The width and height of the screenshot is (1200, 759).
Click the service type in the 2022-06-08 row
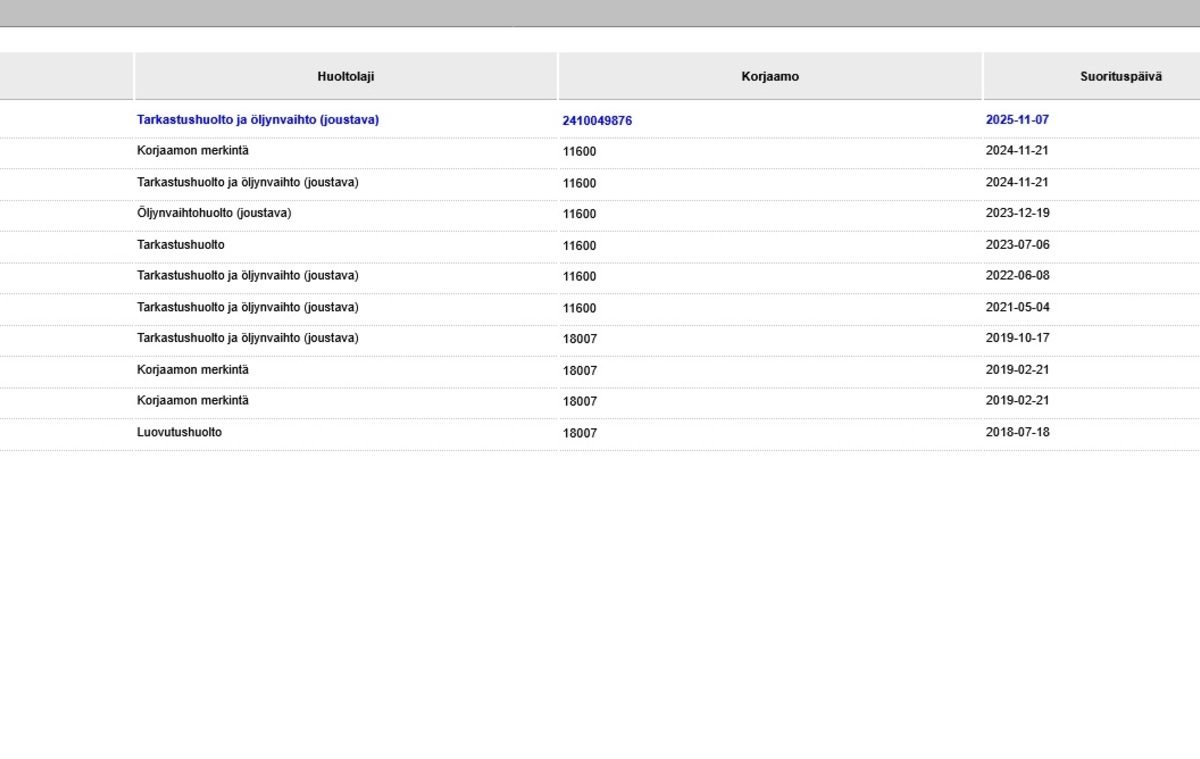click(247, 276)
